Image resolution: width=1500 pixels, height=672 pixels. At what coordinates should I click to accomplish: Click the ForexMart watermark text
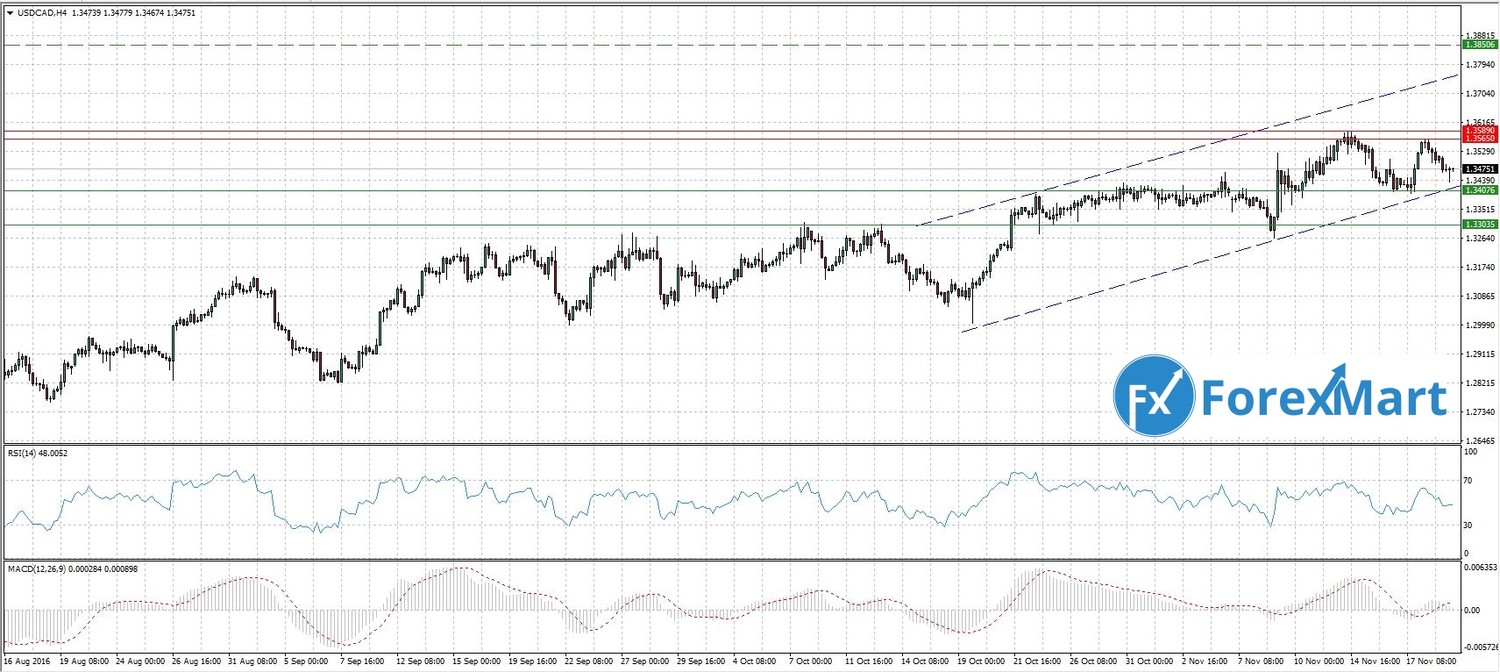(x=1322, y=397)
